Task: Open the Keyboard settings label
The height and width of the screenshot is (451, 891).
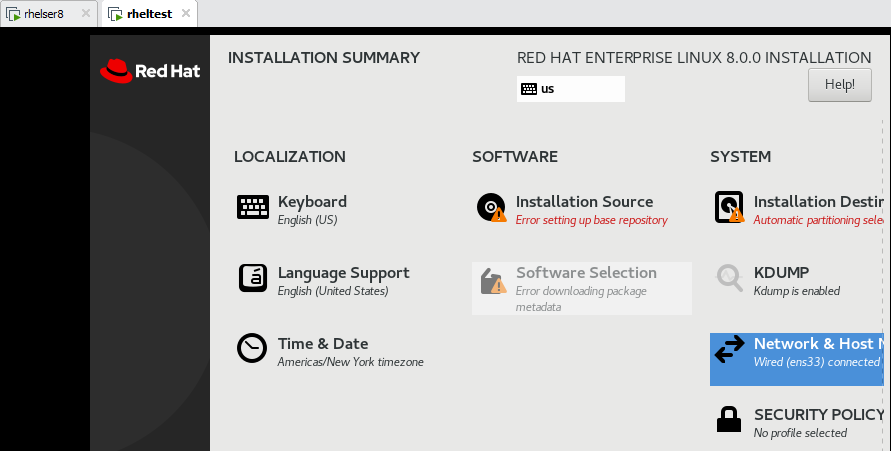Action: (312, 202)
